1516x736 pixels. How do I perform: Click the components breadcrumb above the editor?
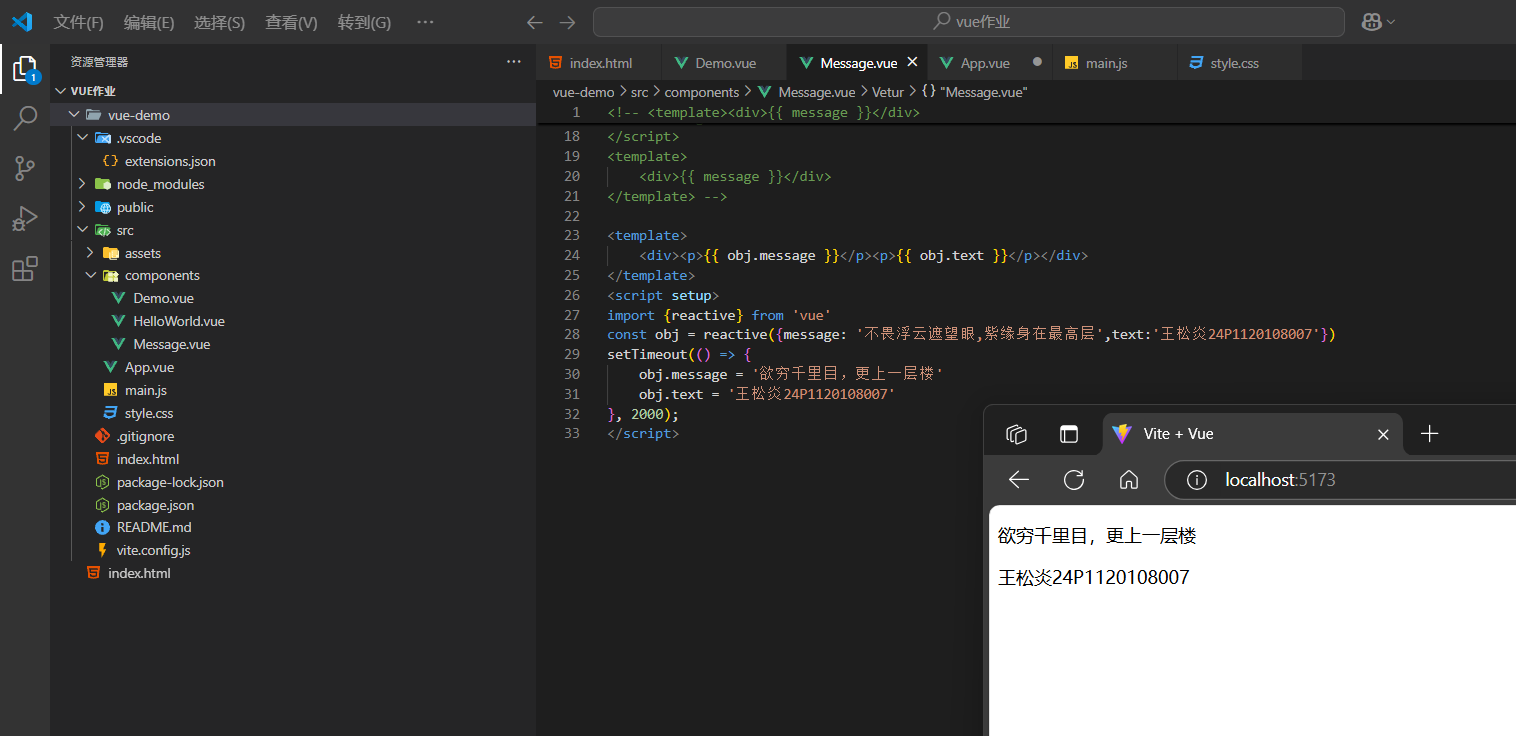click(702, 92)
